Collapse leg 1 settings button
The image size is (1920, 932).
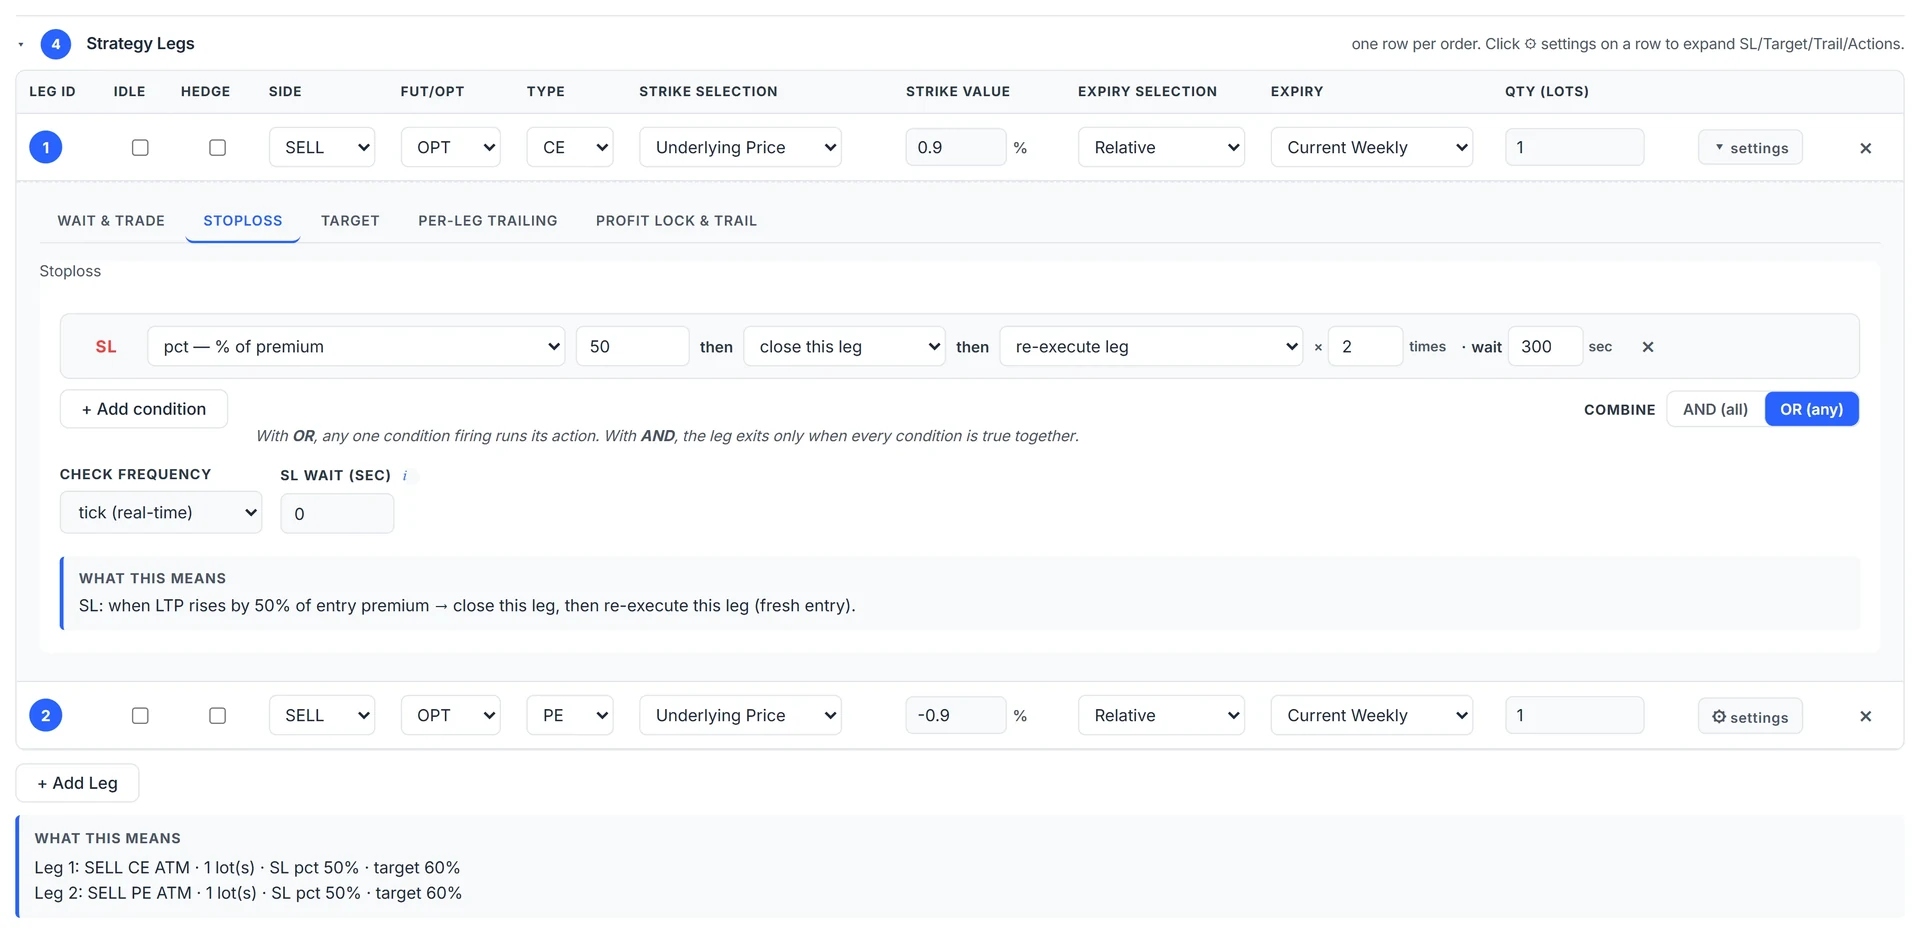1750,148
